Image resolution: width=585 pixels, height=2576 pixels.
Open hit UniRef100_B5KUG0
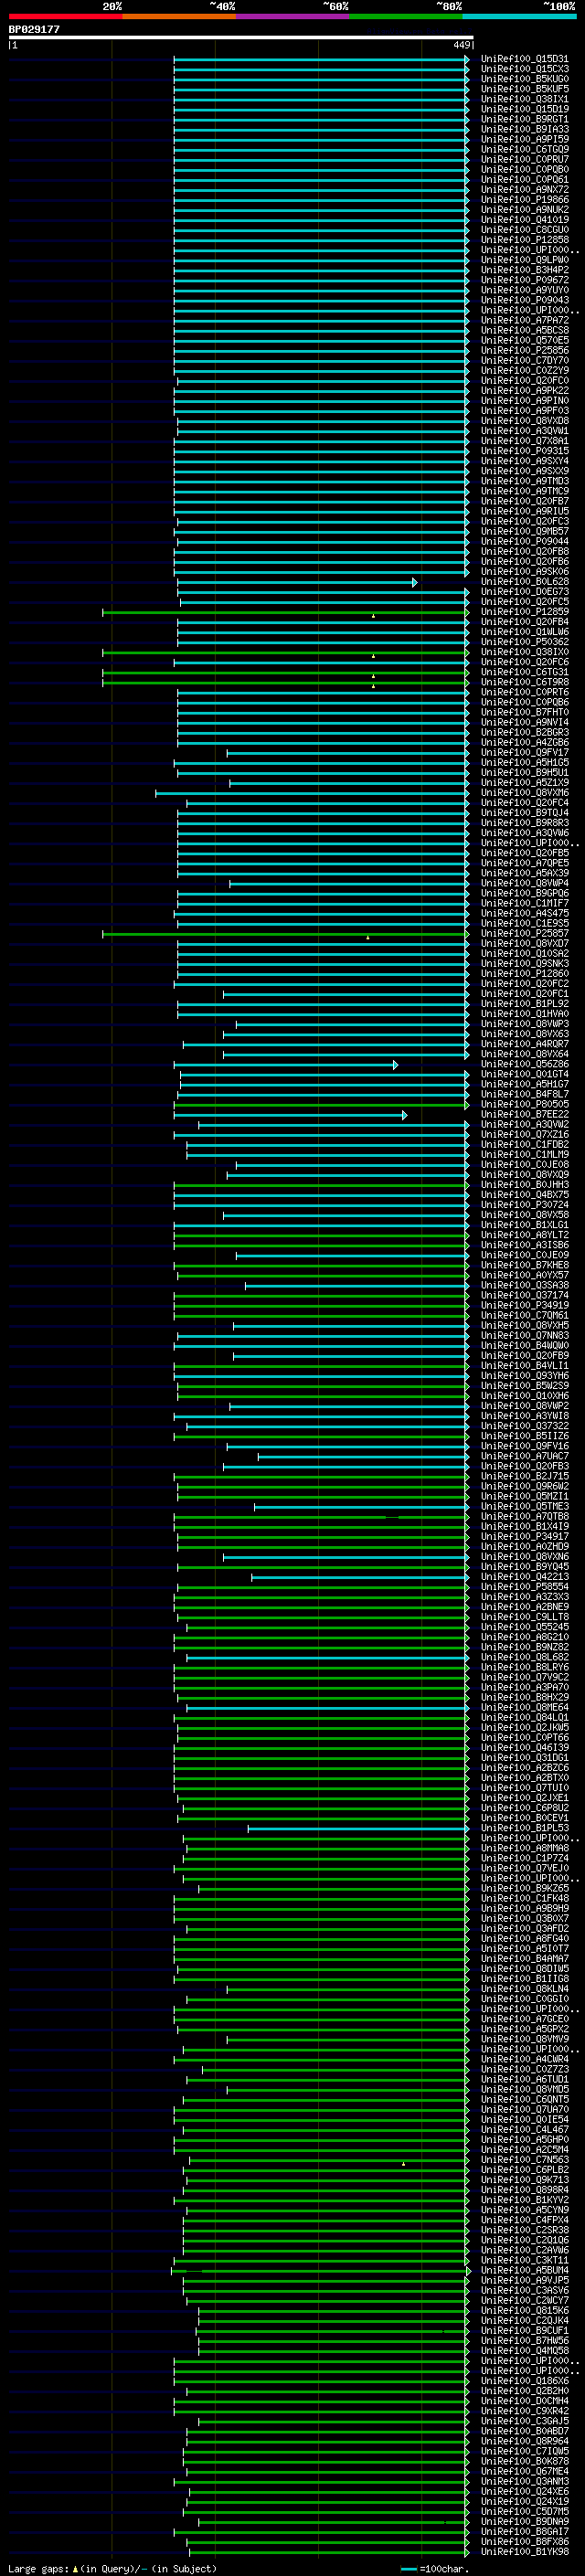coord(525,79)
